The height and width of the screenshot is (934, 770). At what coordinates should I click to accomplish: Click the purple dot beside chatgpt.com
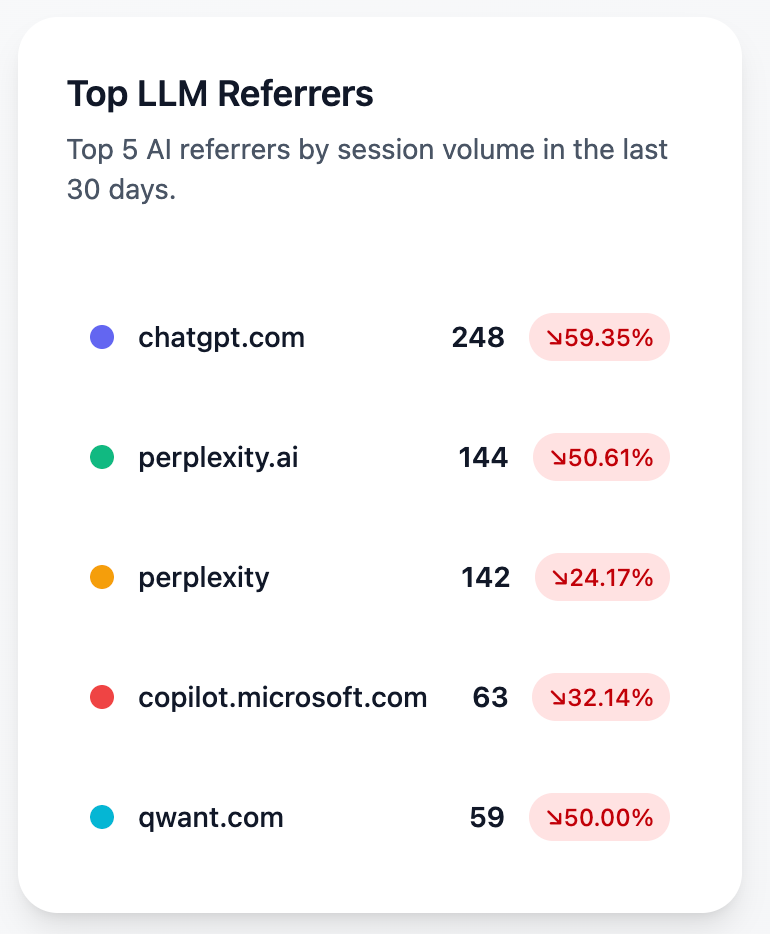101,337
